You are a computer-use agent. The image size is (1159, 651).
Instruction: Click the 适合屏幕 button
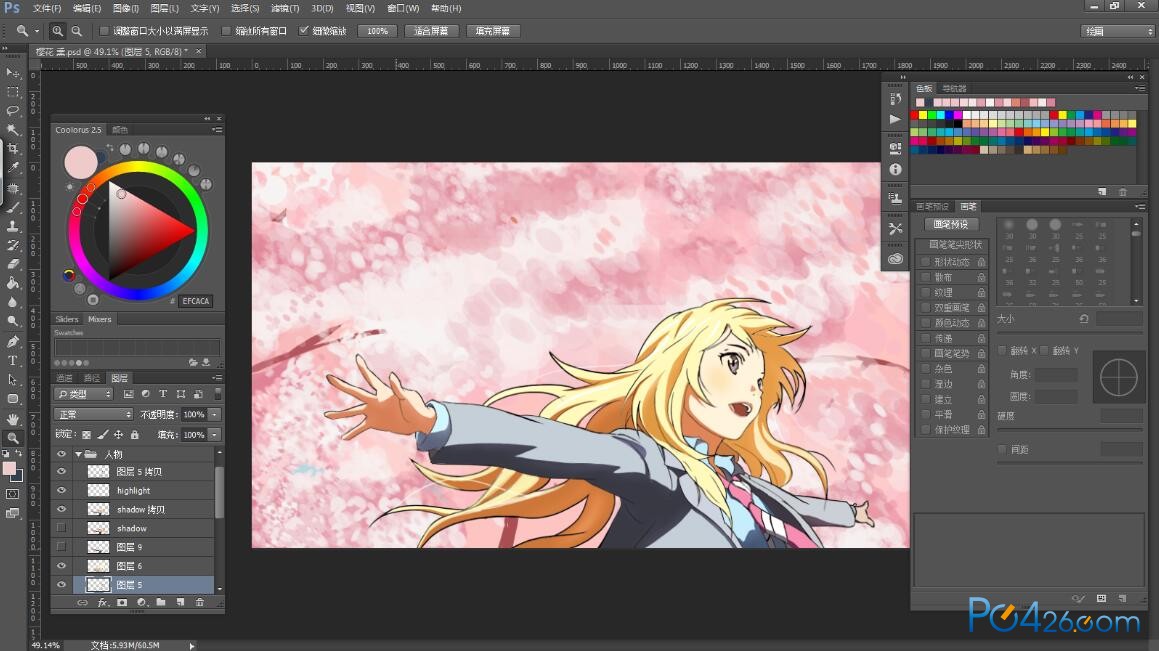(x=431, y=31)
